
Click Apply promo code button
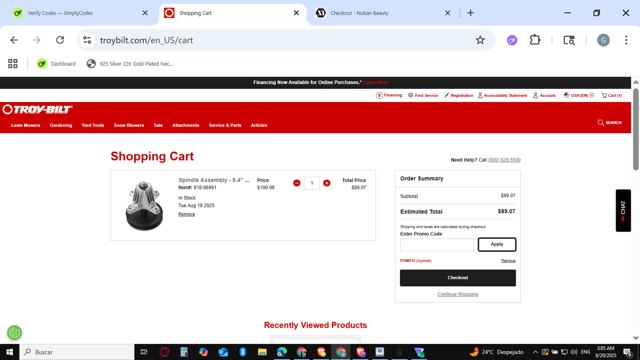point(497,244)
